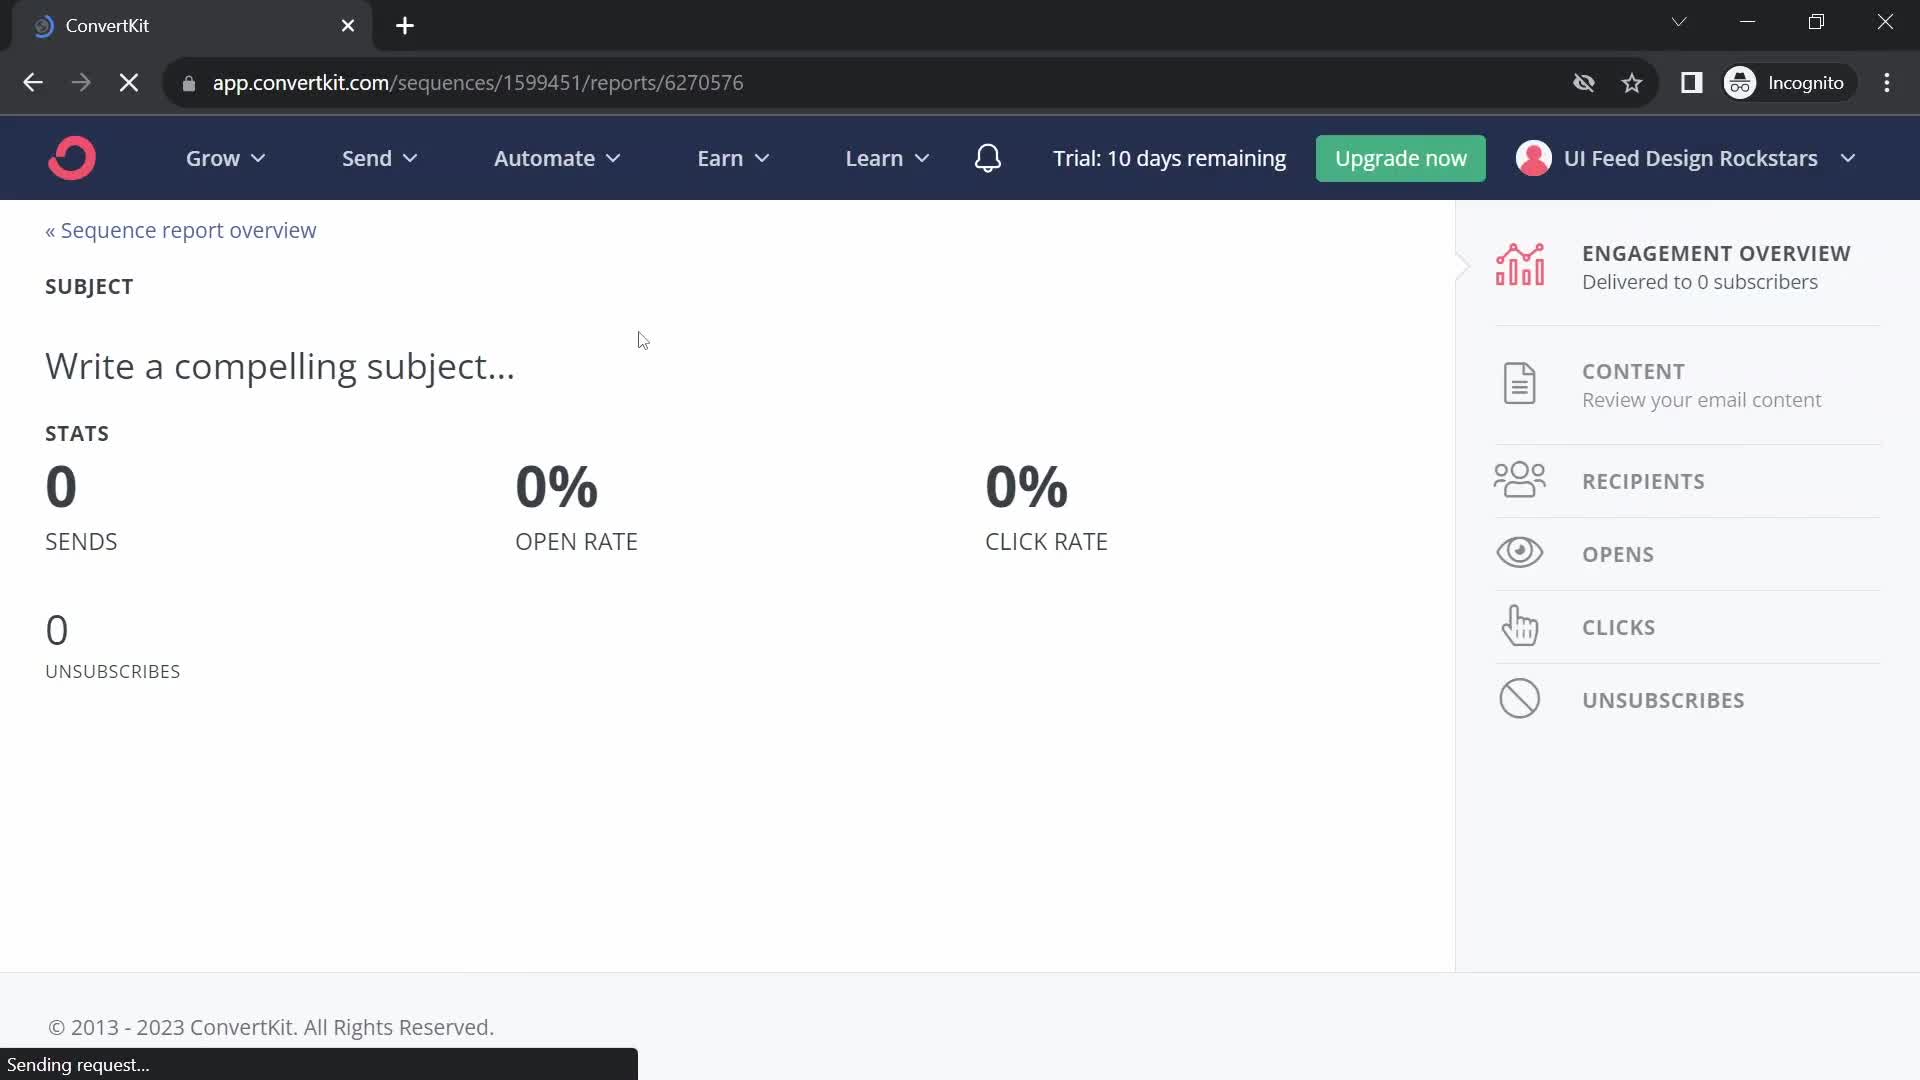Click the Clicks hand pointer icon

[1520, 626]
